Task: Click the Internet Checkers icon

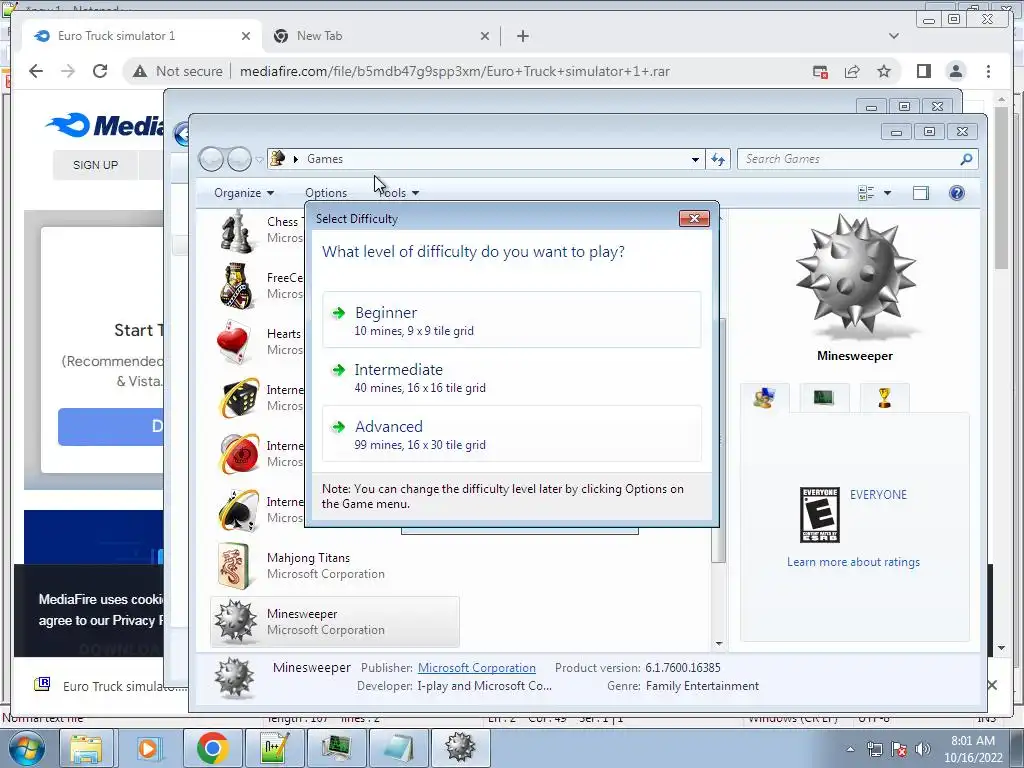Action: click(x=238, y=454)
